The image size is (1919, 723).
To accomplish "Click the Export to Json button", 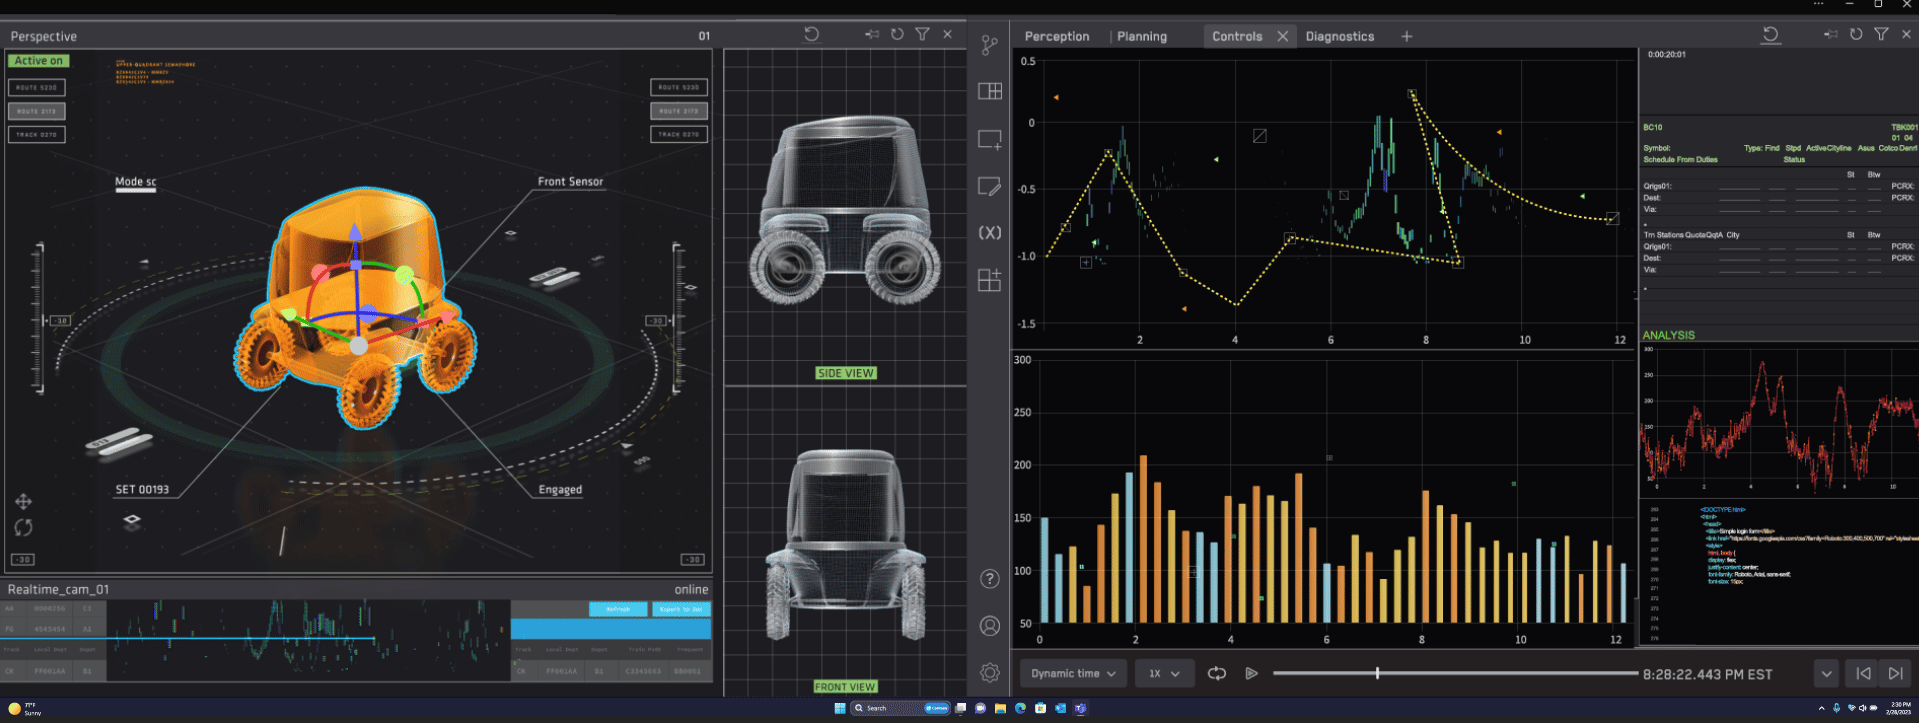I will tap(681, 609).
